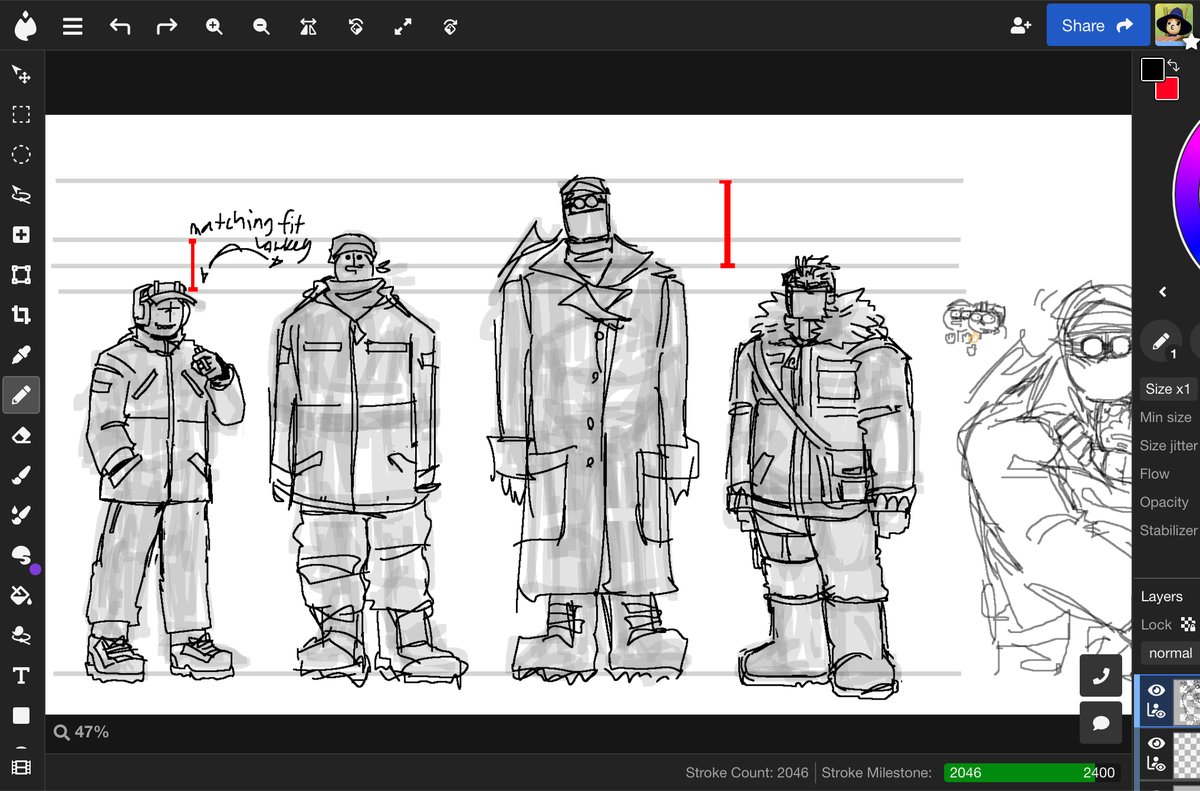Screen dimensions: 1200x791
Task: Start a voice call with phone button
Action: tap(1101, 677)
